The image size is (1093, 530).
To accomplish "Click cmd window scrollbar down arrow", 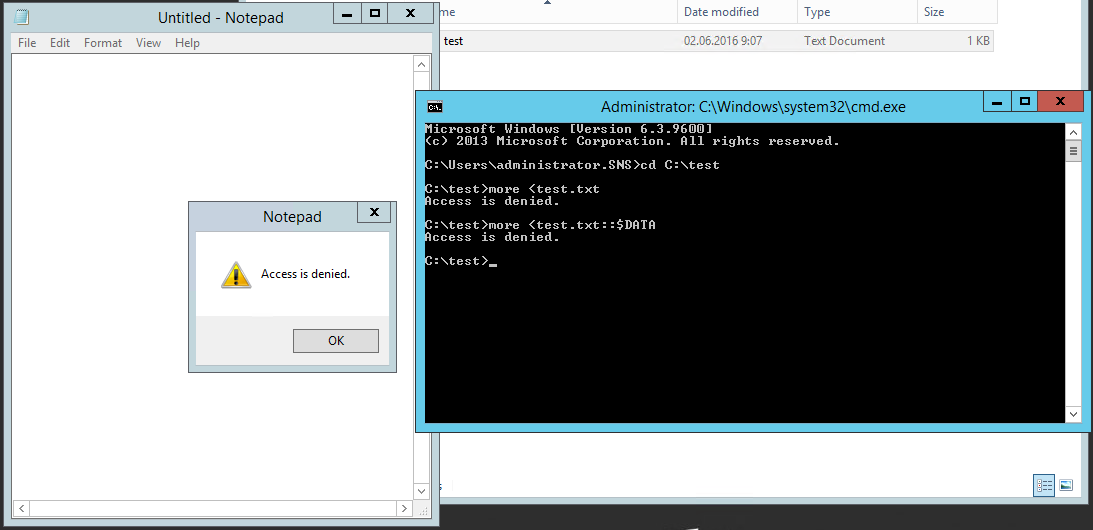I will pos(1073,414).
